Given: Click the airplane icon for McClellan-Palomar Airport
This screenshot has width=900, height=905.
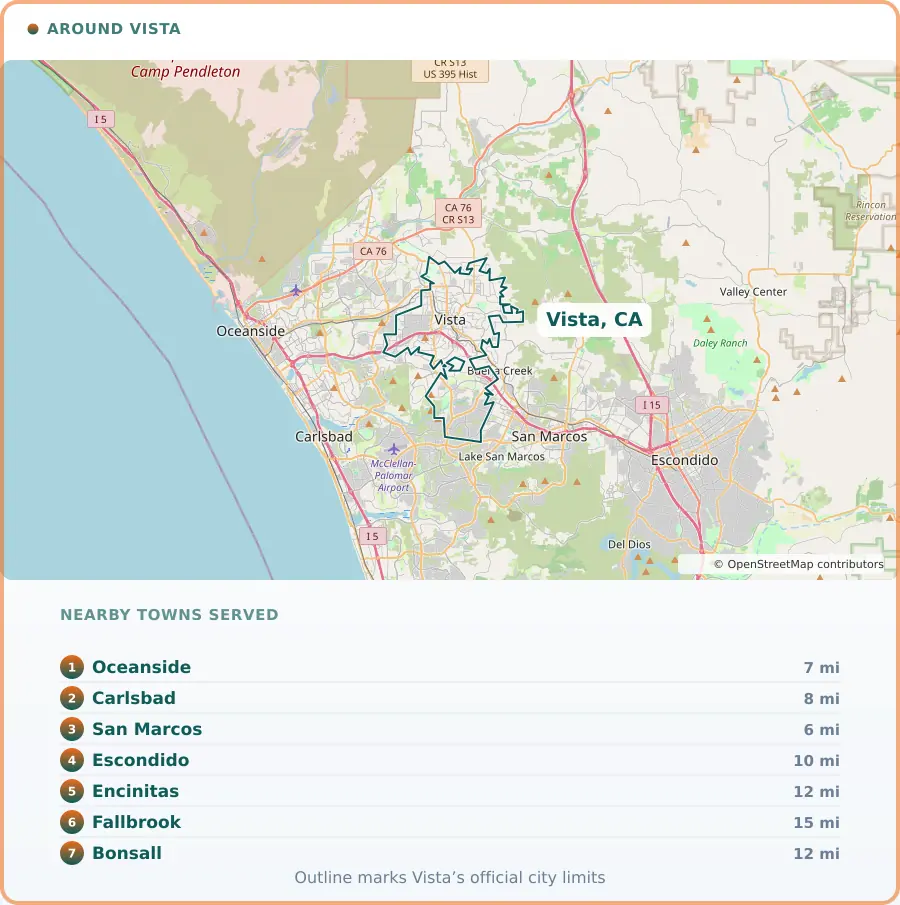Looking at the screenshot, I should tap(393, 448).
